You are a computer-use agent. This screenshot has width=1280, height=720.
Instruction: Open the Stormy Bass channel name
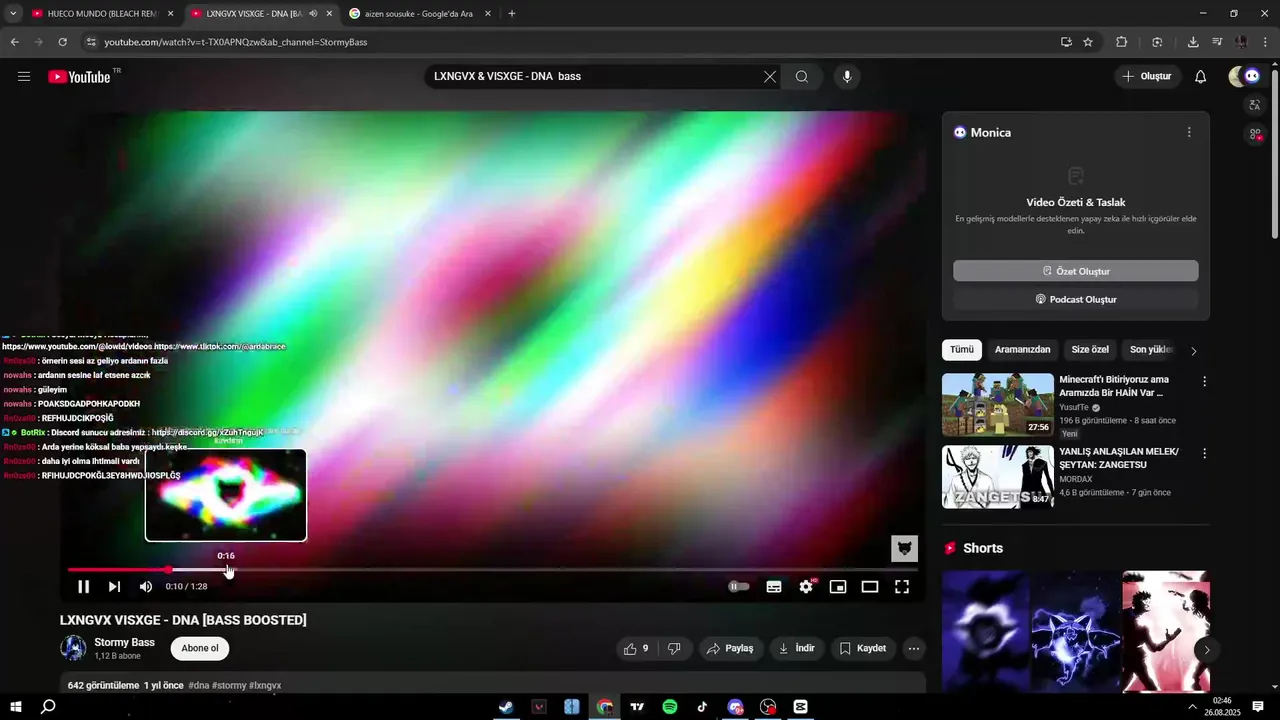point(124,642)
